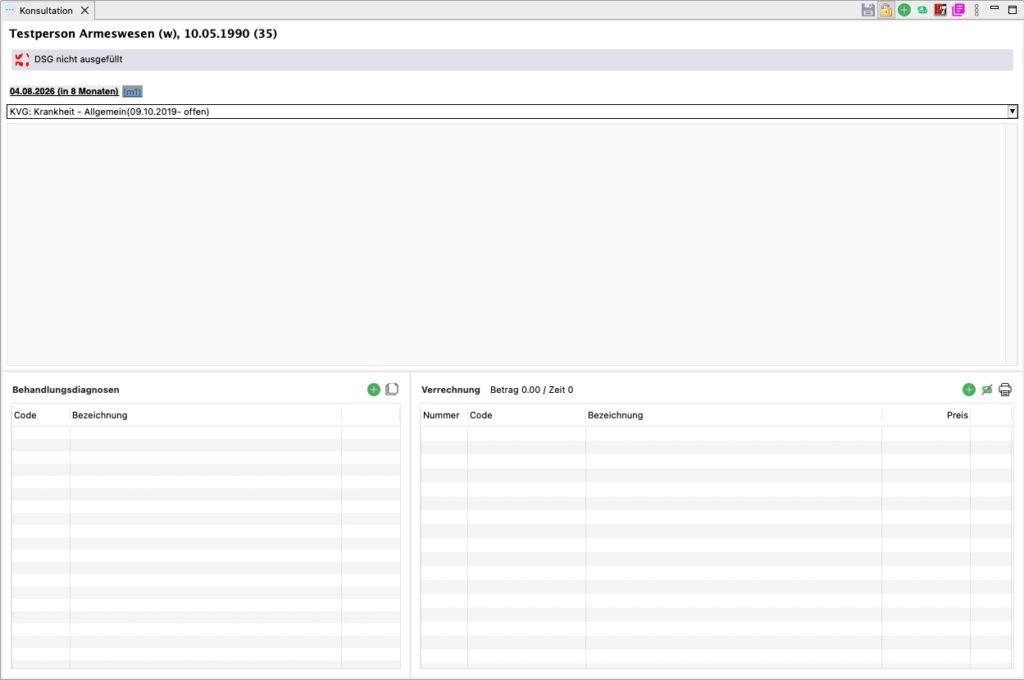Click the red DSG nicht ausgefüllt icon
This screenshot has width=1024, height=680.
point(21,60)
